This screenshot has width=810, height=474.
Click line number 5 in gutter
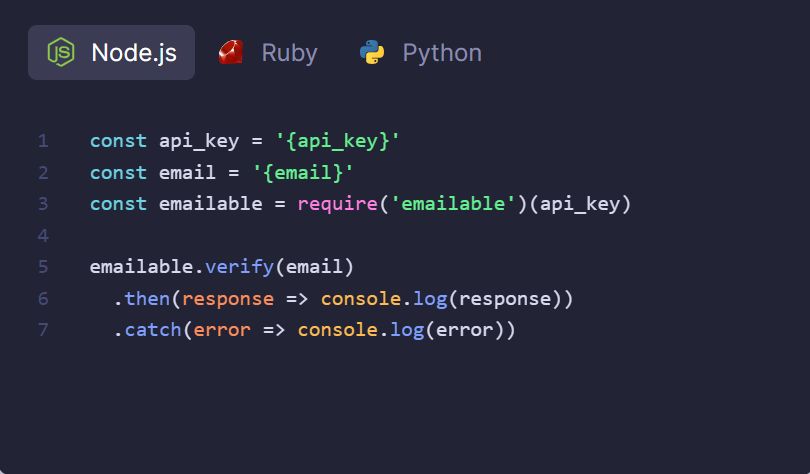coord(43,267)
